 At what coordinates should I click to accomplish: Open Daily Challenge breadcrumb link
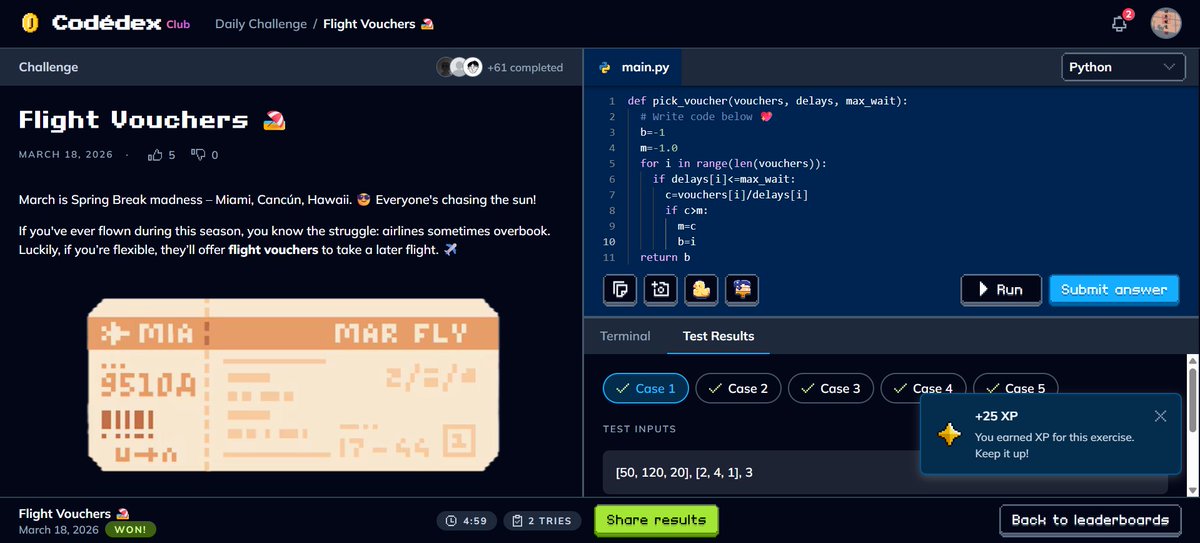point(261,23)
